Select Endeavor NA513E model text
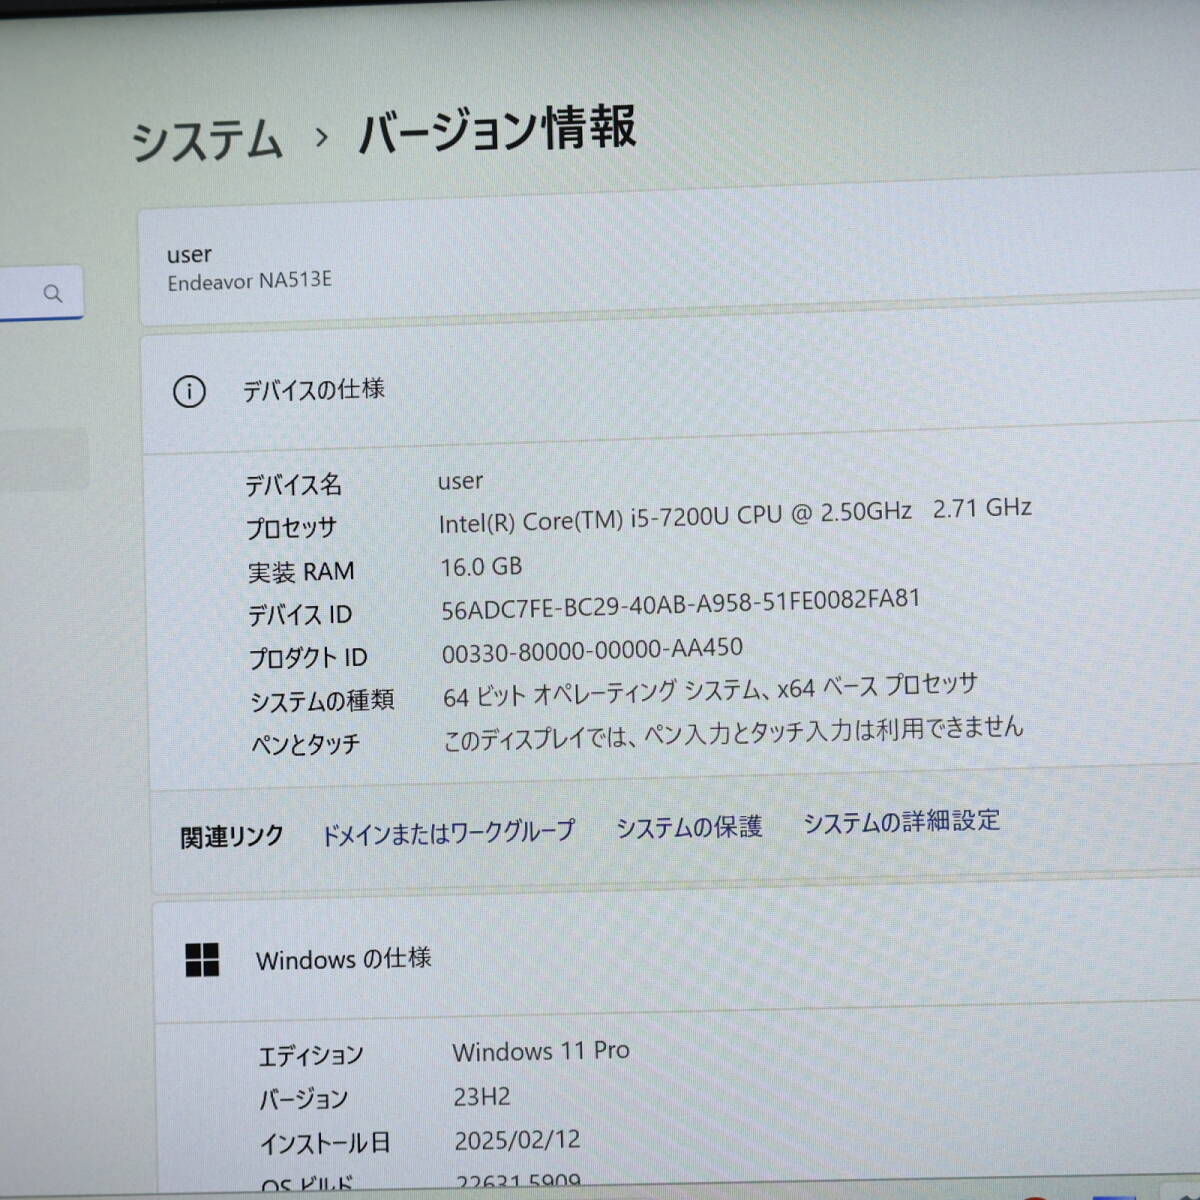The width and height of the screenshot is (1200, 1200). [x=249, y=281]
